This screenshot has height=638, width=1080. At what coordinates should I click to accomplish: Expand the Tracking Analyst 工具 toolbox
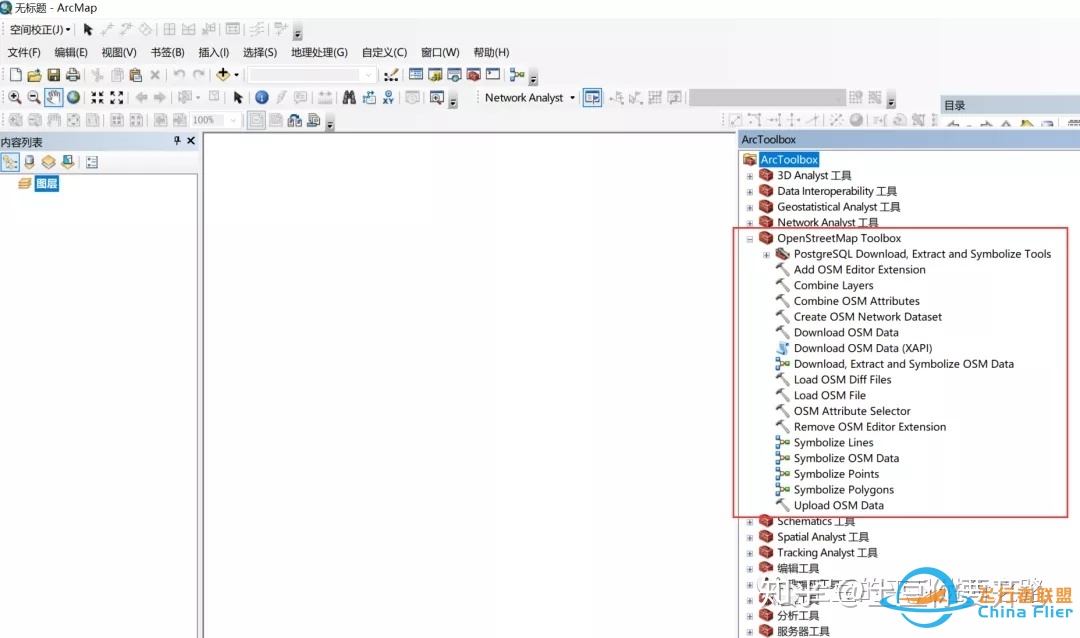pos(750,554)
